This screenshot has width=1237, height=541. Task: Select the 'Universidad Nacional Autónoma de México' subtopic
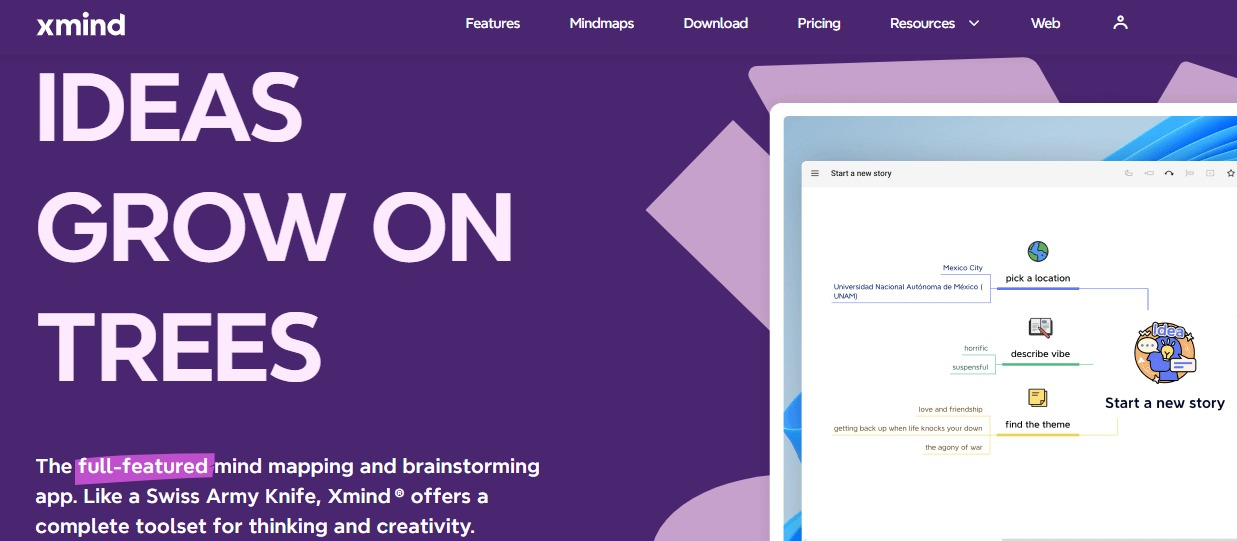pos(909,291)
